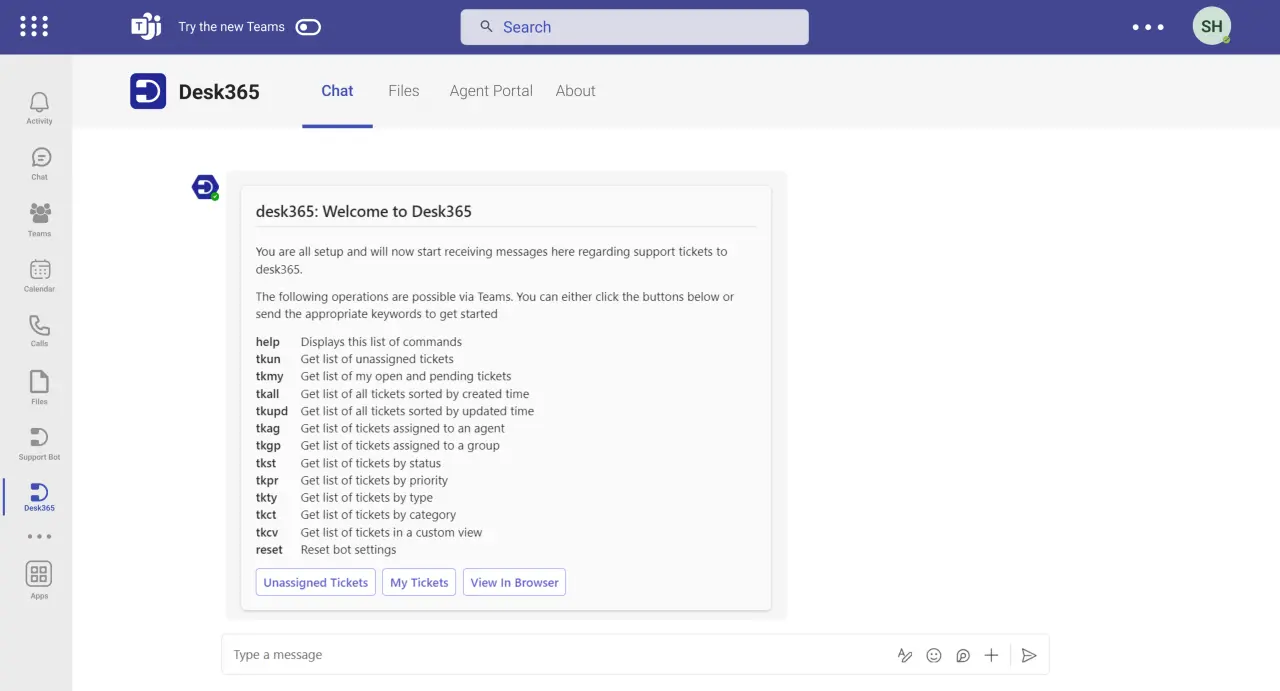1280x691 pixels.
Task: Toggle the Try the new Teams switch
Action: [308, 27]
